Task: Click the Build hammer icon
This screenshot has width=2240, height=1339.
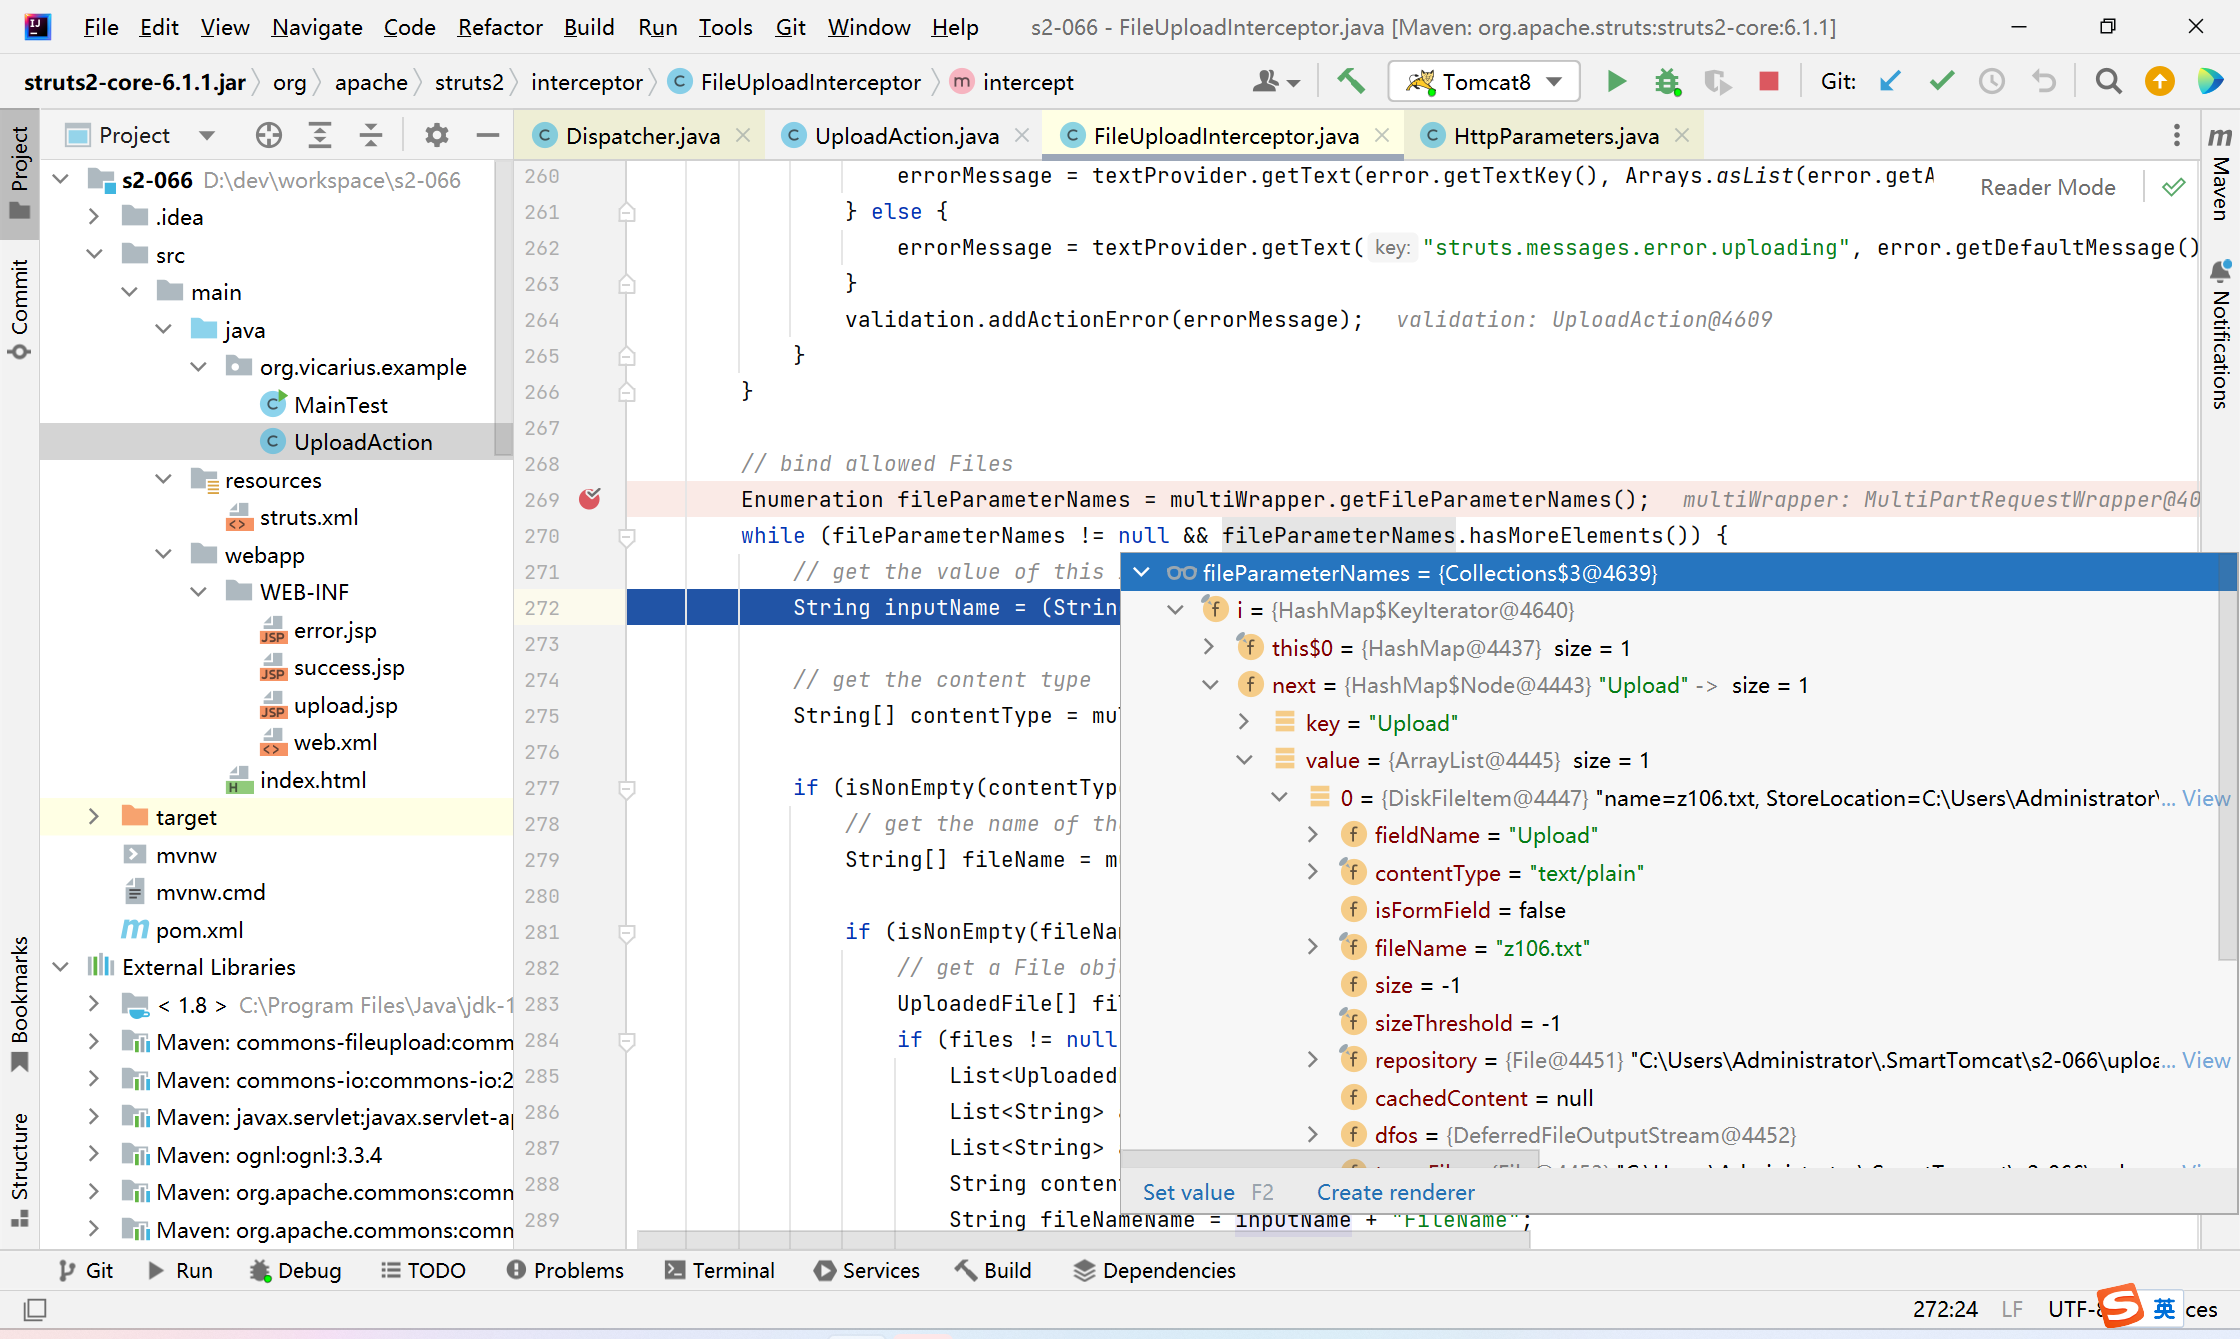Action: [1351, 82]
